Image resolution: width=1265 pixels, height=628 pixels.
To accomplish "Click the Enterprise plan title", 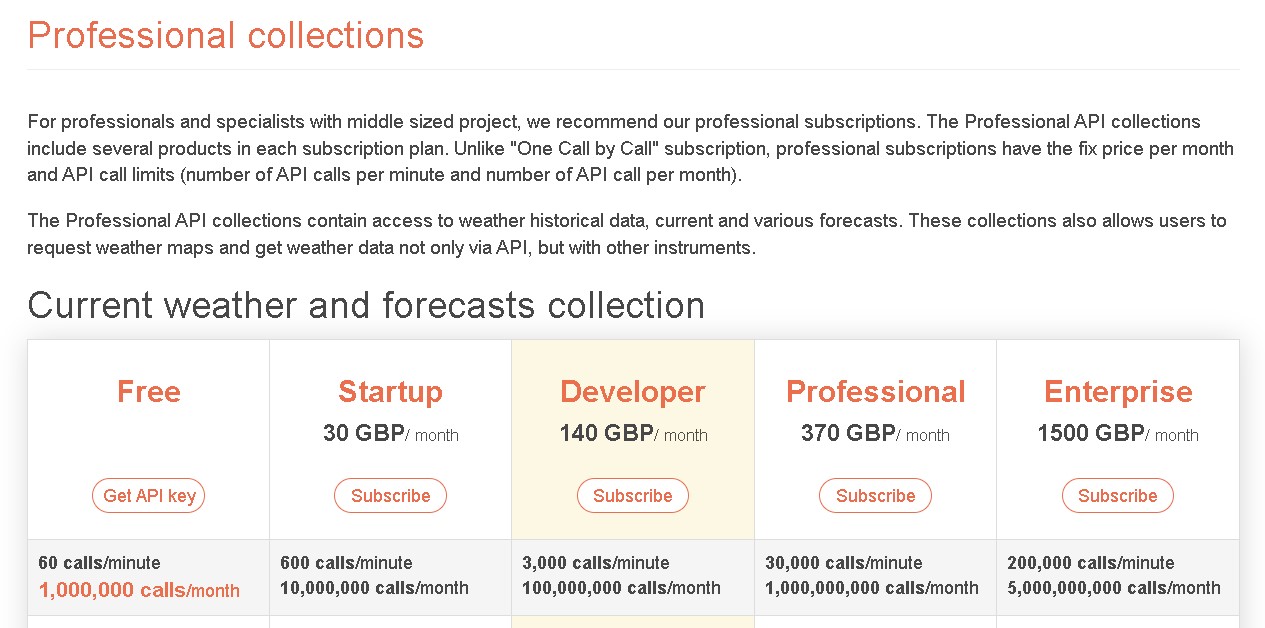I will tap(1118, 392).
